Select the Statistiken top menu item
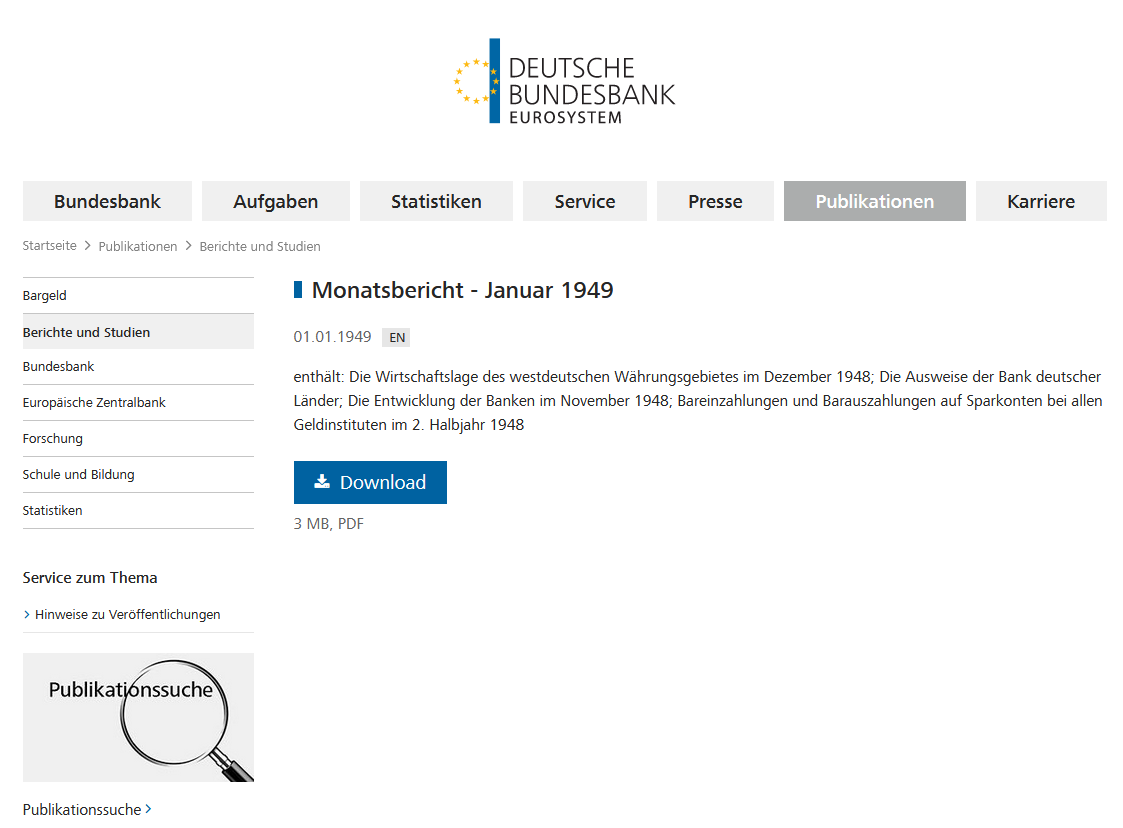1123x828 pixels. click(x=436, y=201)
